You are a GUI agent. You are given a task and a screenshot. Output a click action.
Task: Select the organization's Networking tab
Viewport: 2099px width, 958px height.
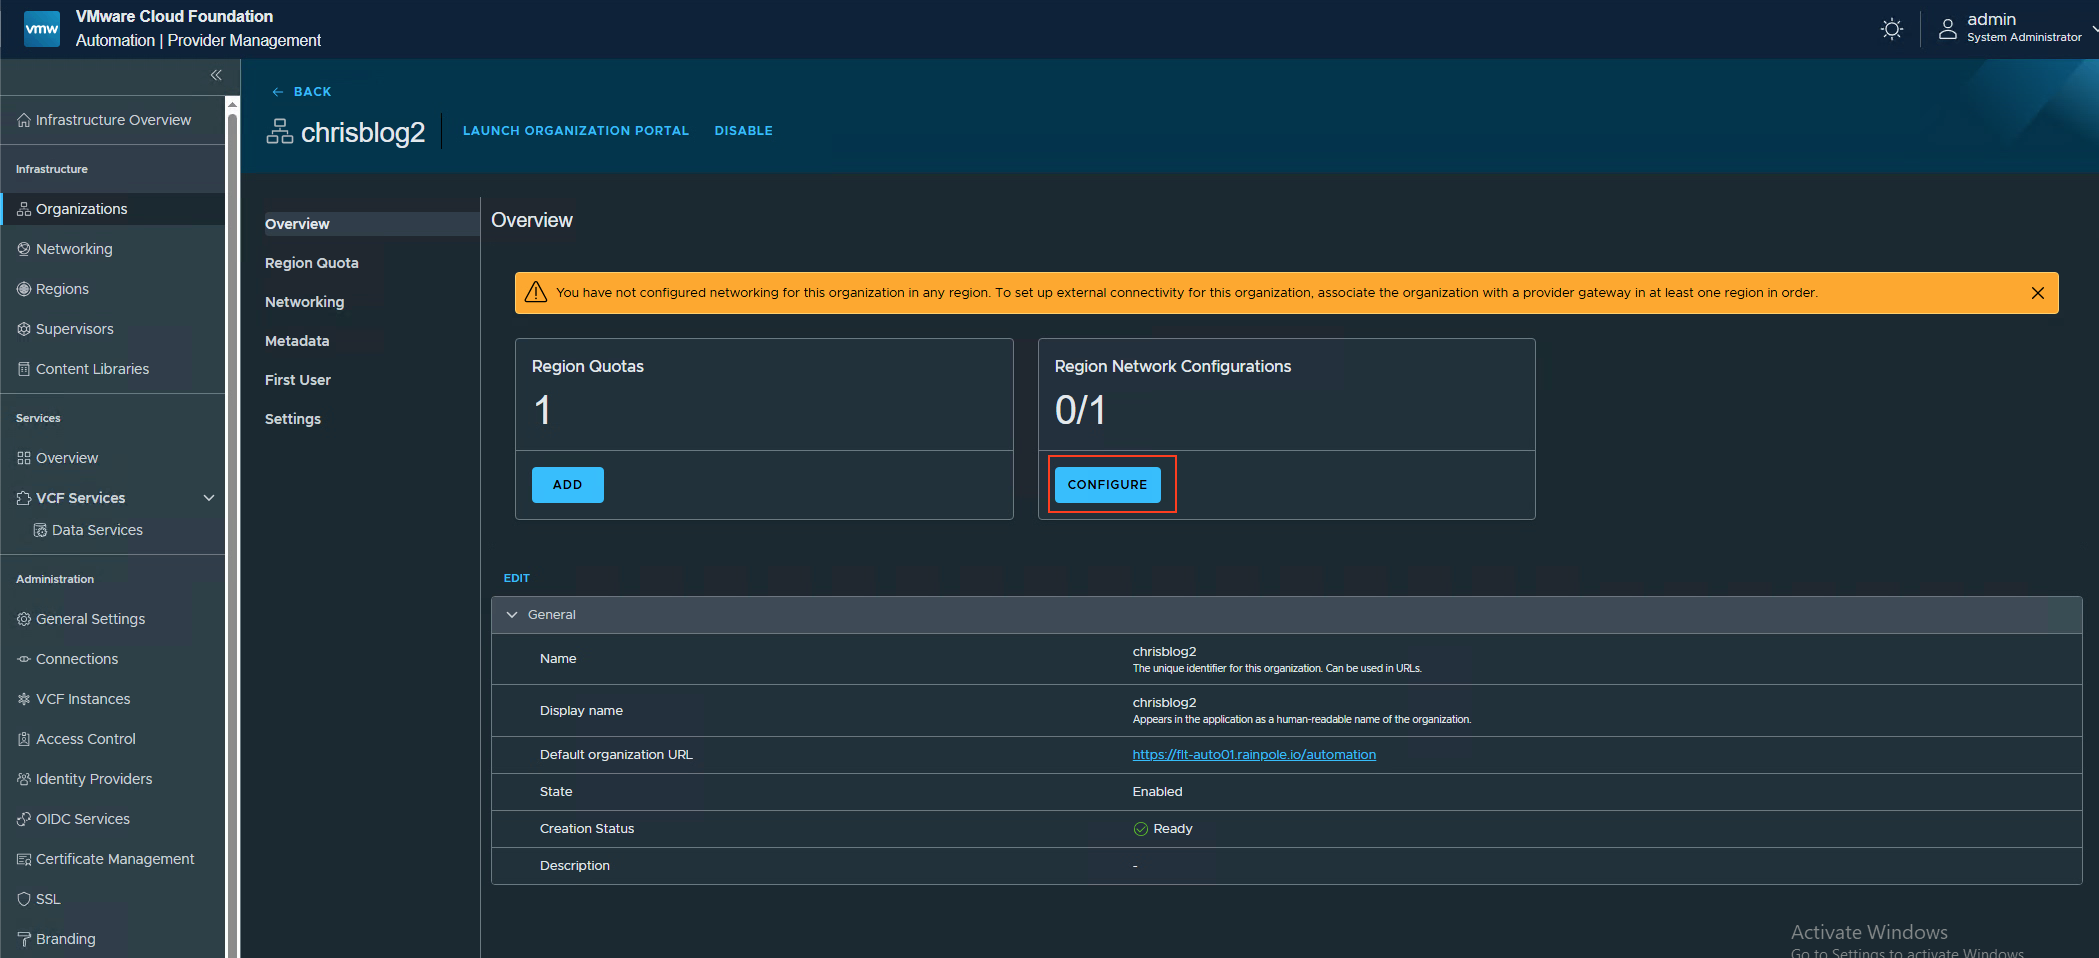point(304,302)
